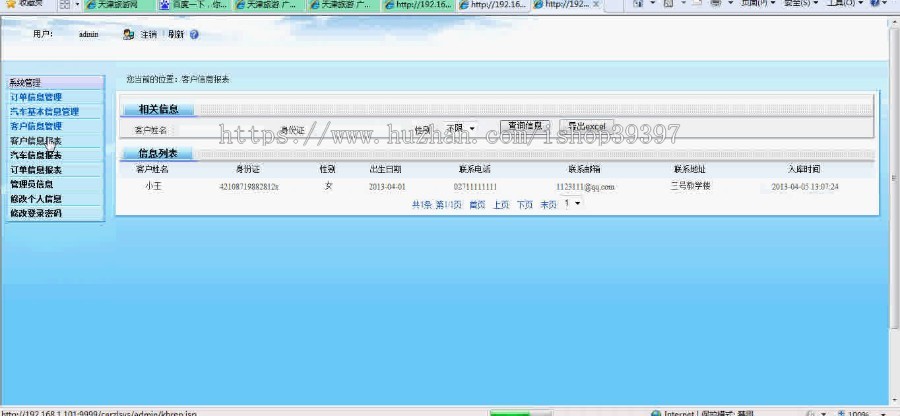Open 订单信息管理 in the sidebar
Screen dimensions: 900x416
click(x=36, y=97)
